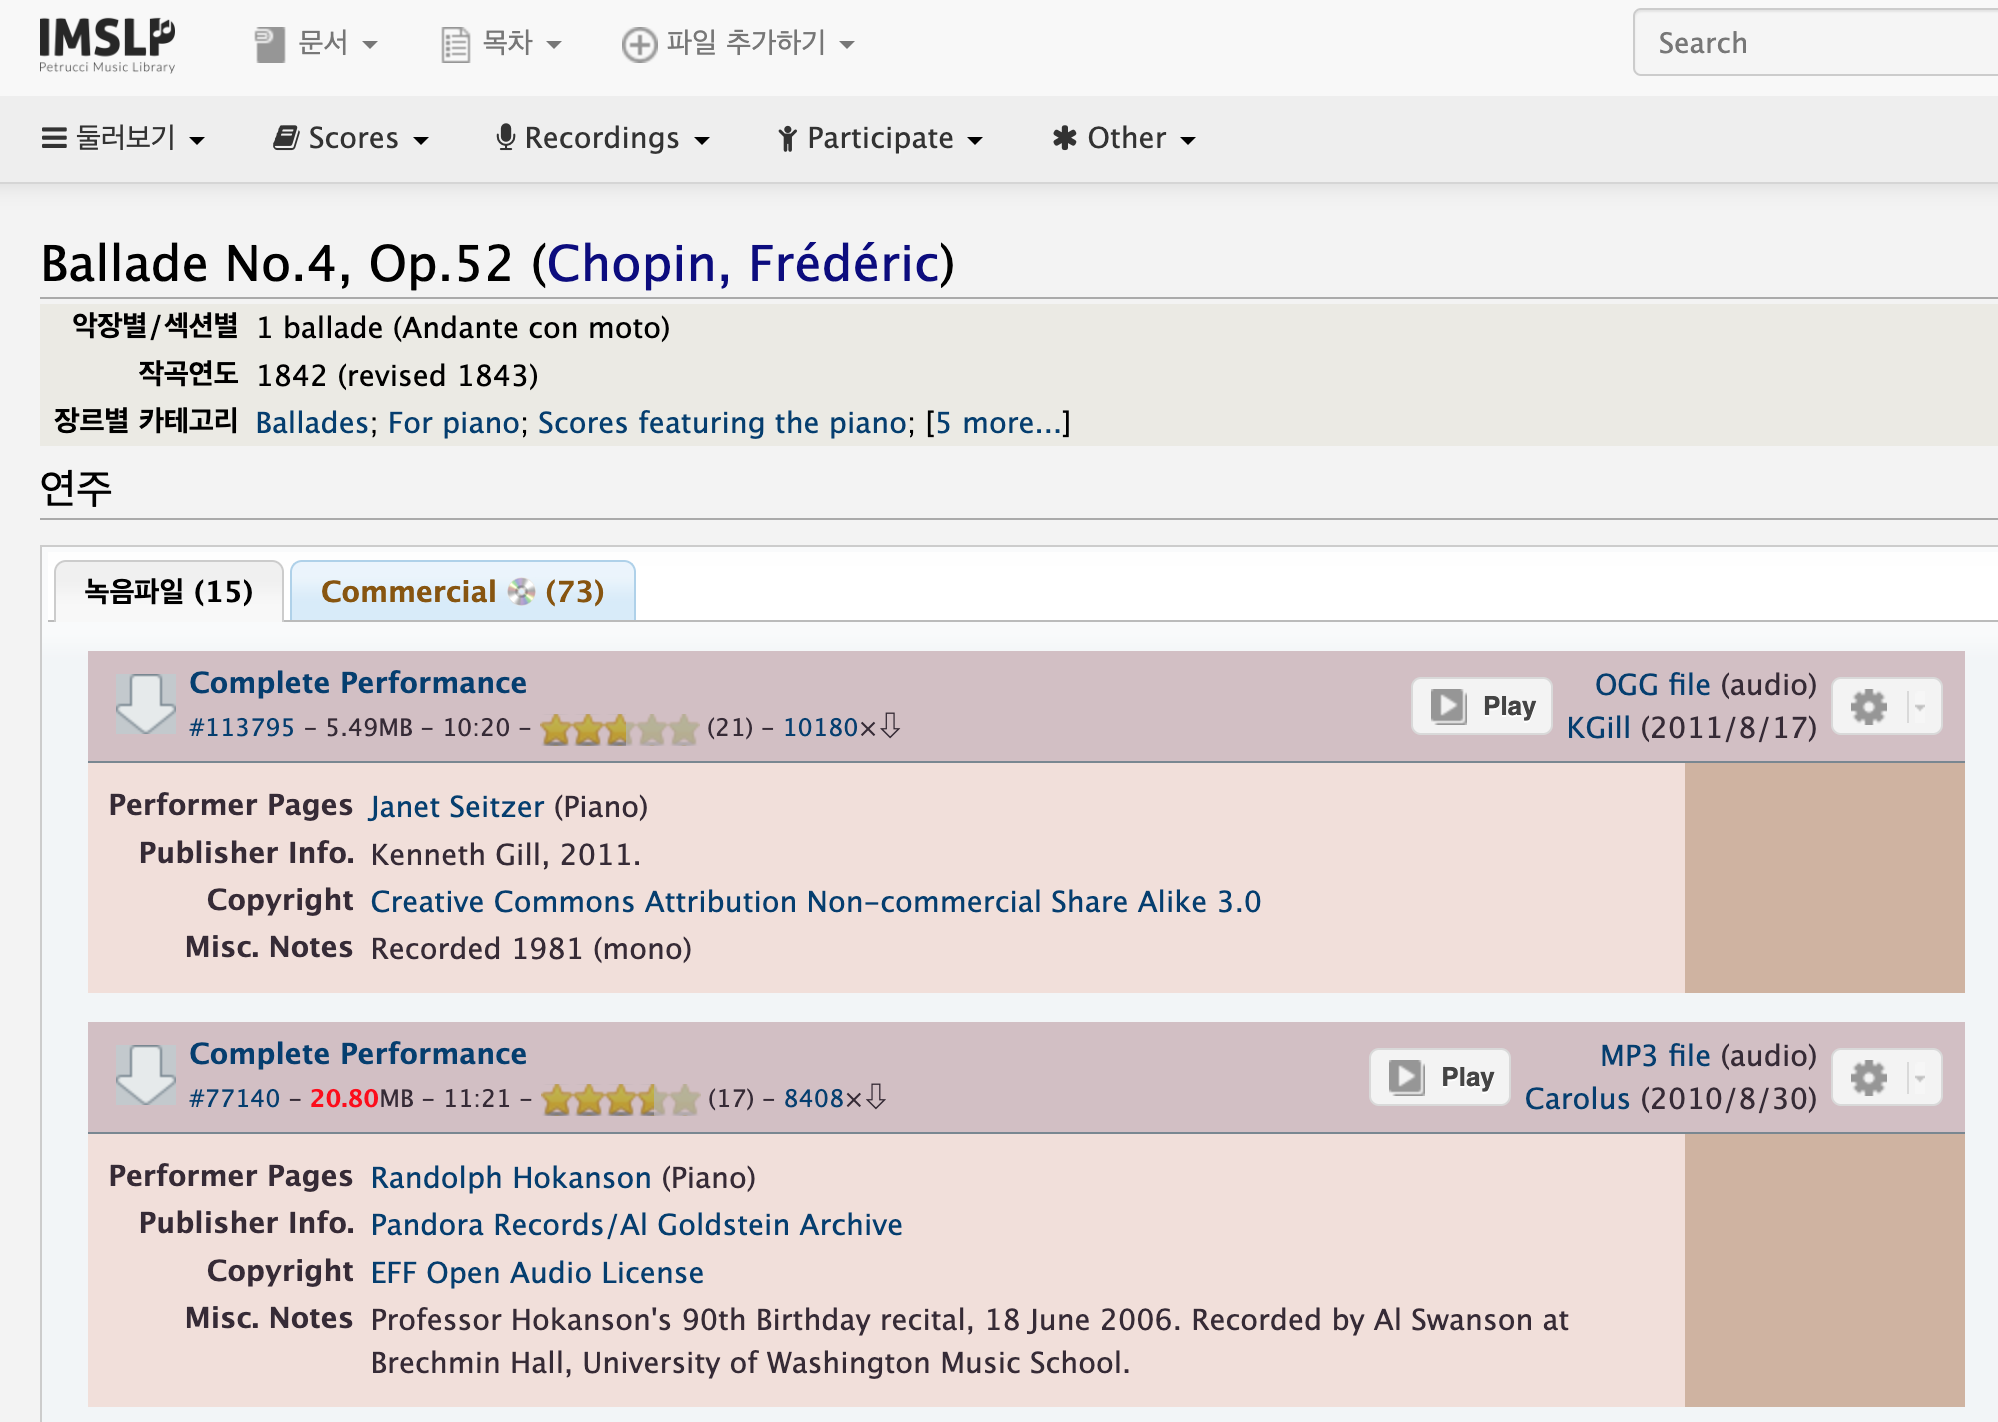
Task: Click the download arrow icon for recording #113795
Action: coord(145,704)
